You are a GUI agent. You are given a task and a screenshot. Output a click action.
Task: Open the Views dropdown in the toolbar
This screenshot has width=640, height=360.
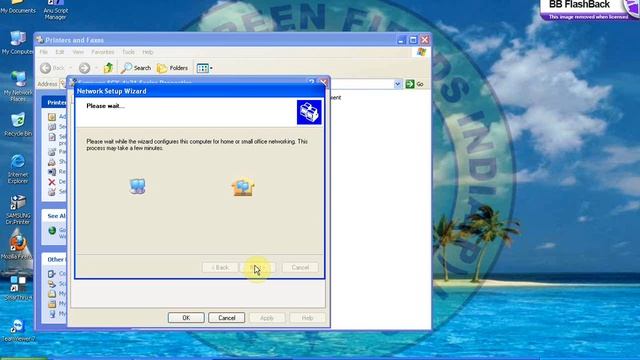tap(204, 68)
